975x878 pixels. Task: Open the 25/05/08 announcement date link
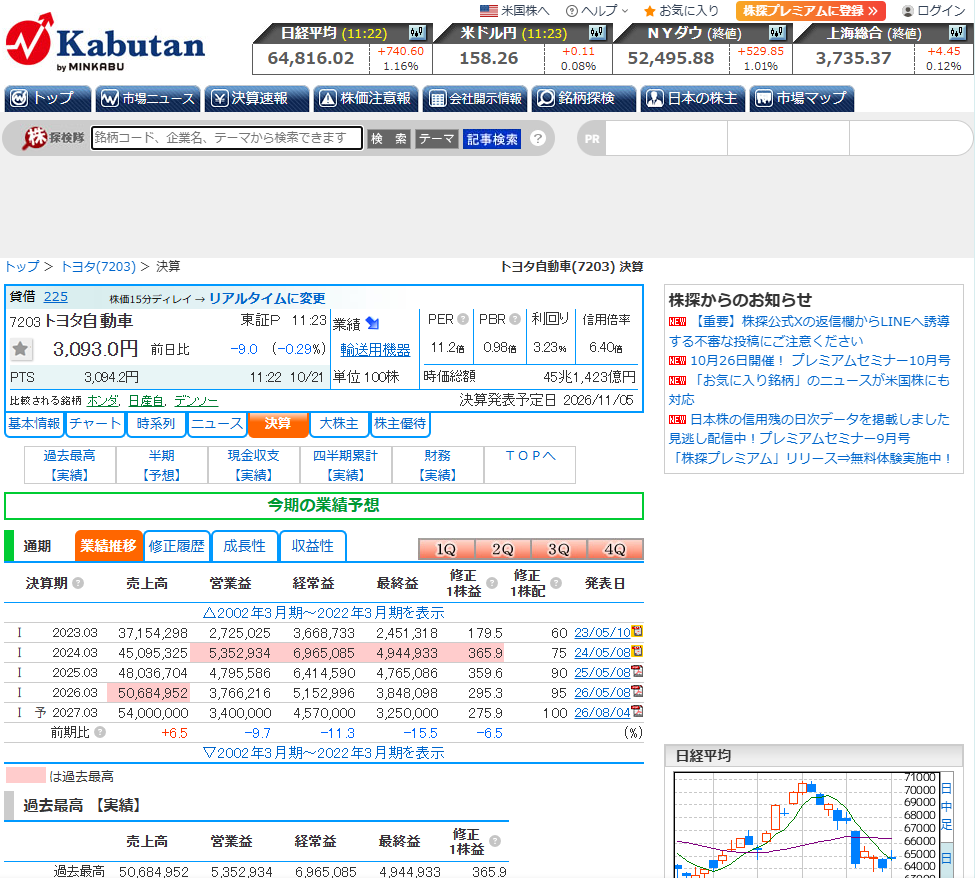point(603,672)
